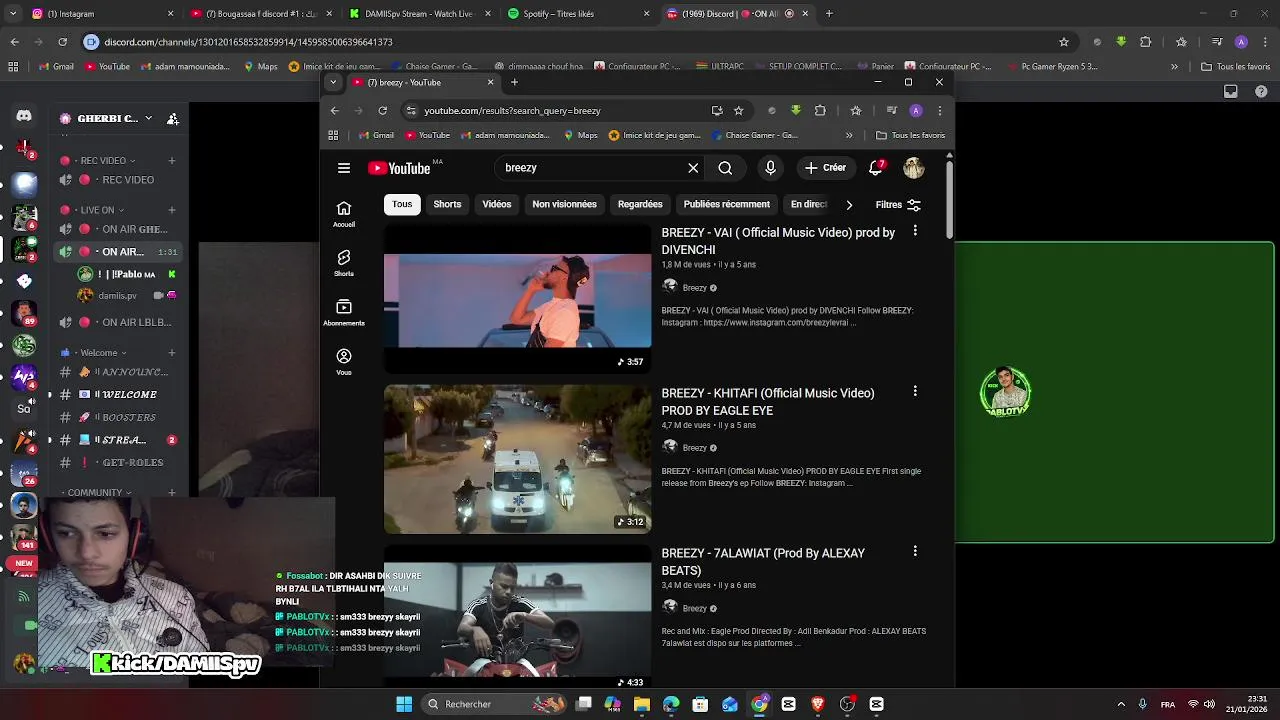Open the Discord home icon

pyautogui.click(x=24, y=117)
